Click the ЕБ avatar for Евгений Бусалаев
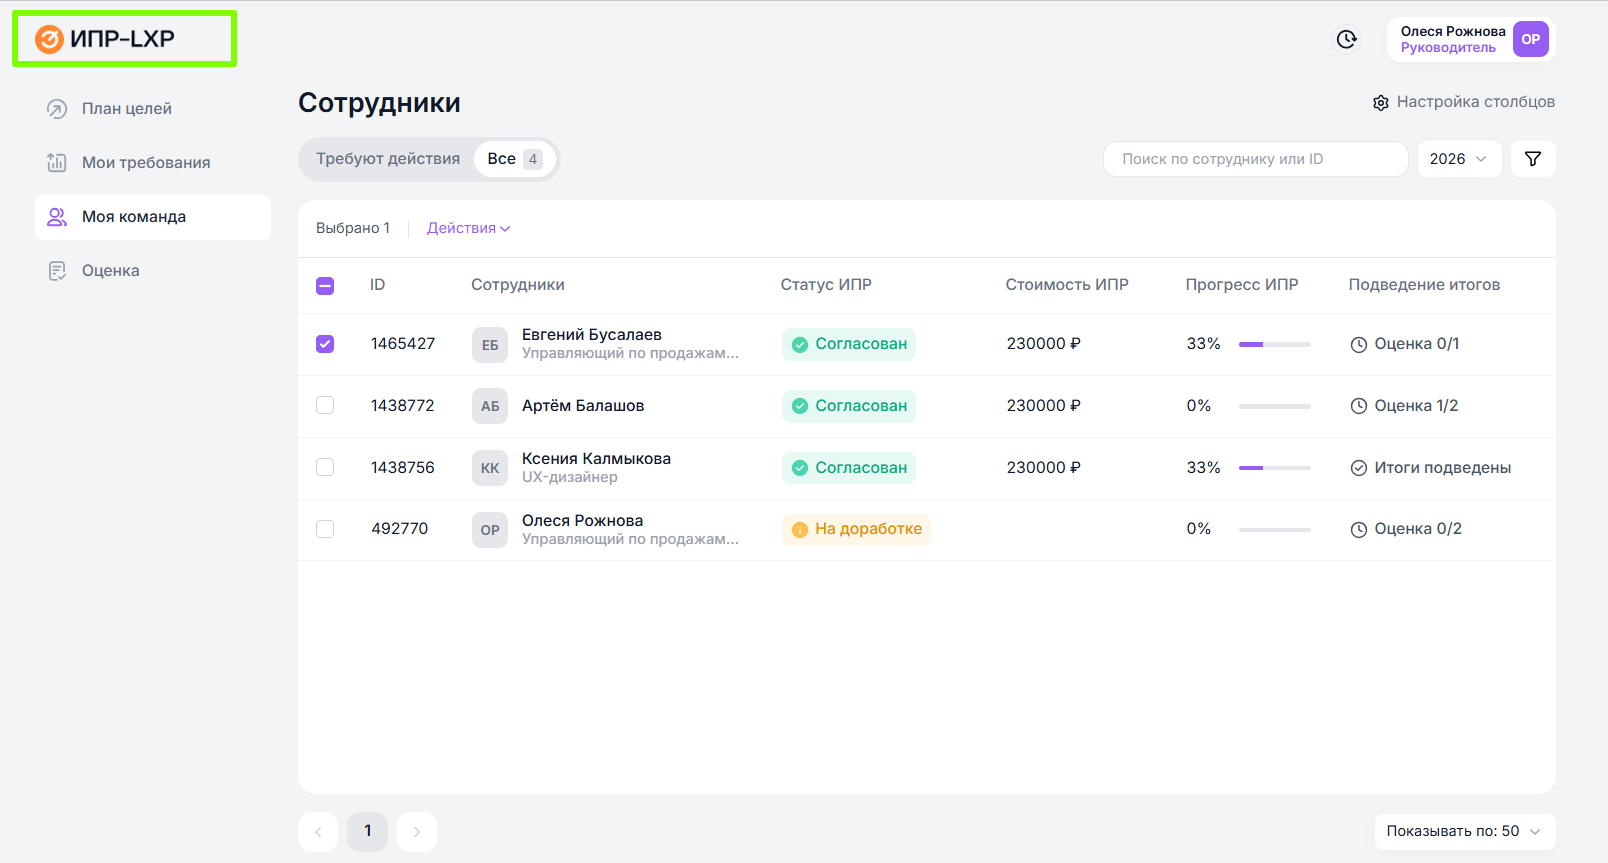Screen dimensions: 1608x863 click(490, 344)
